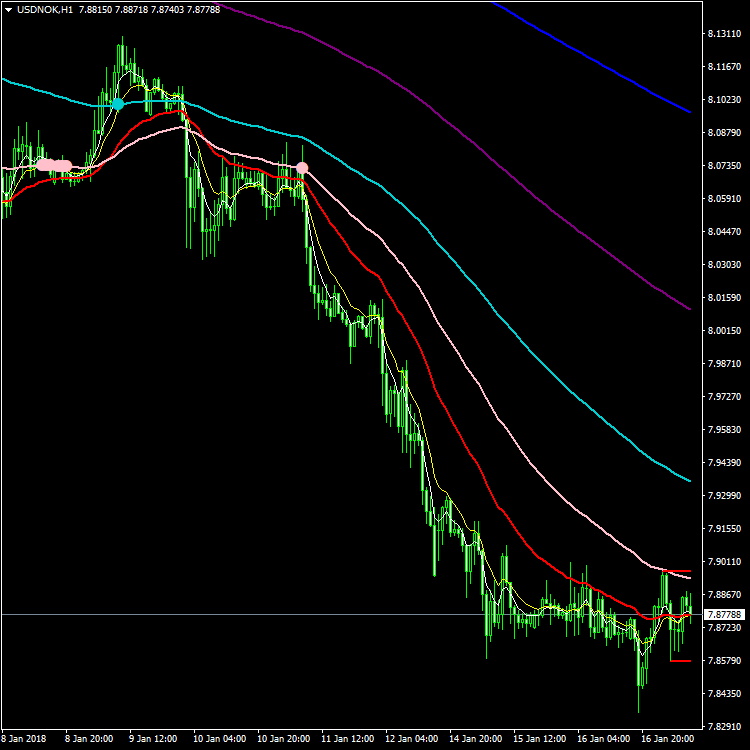Click the 7.90110 price axis label
The width and height of the screenshot is (750, 750).
click(x=724, y=562)
